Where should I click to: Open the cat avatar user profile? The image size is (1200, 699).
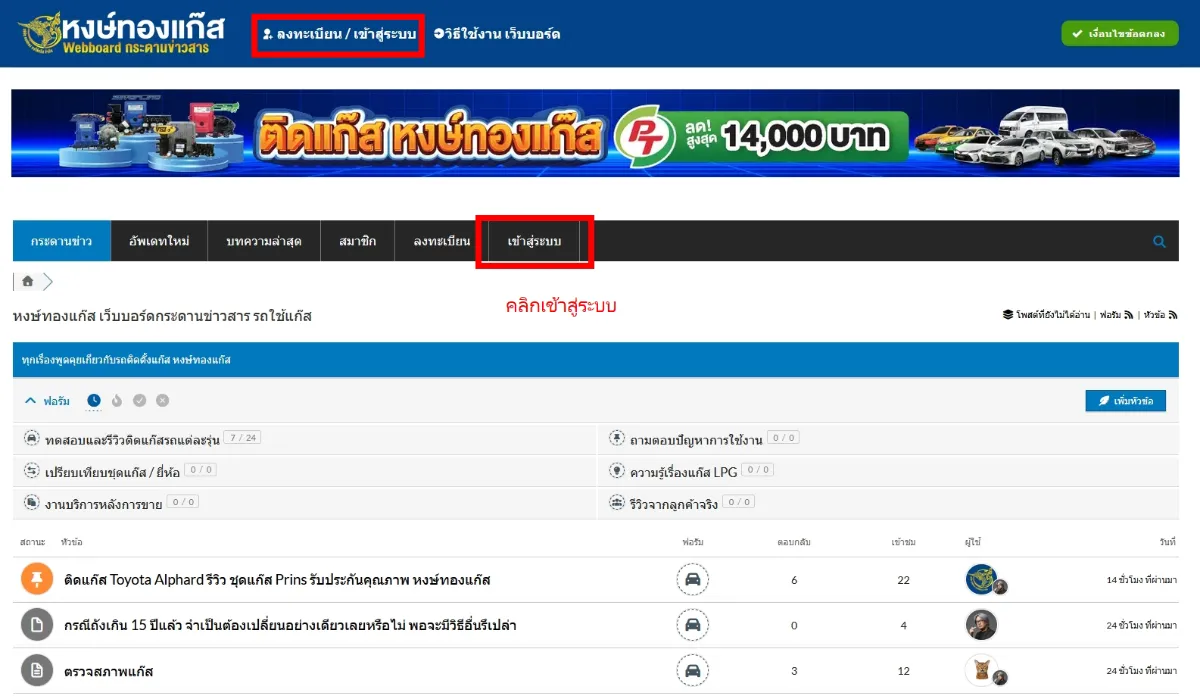pos(981,670)
